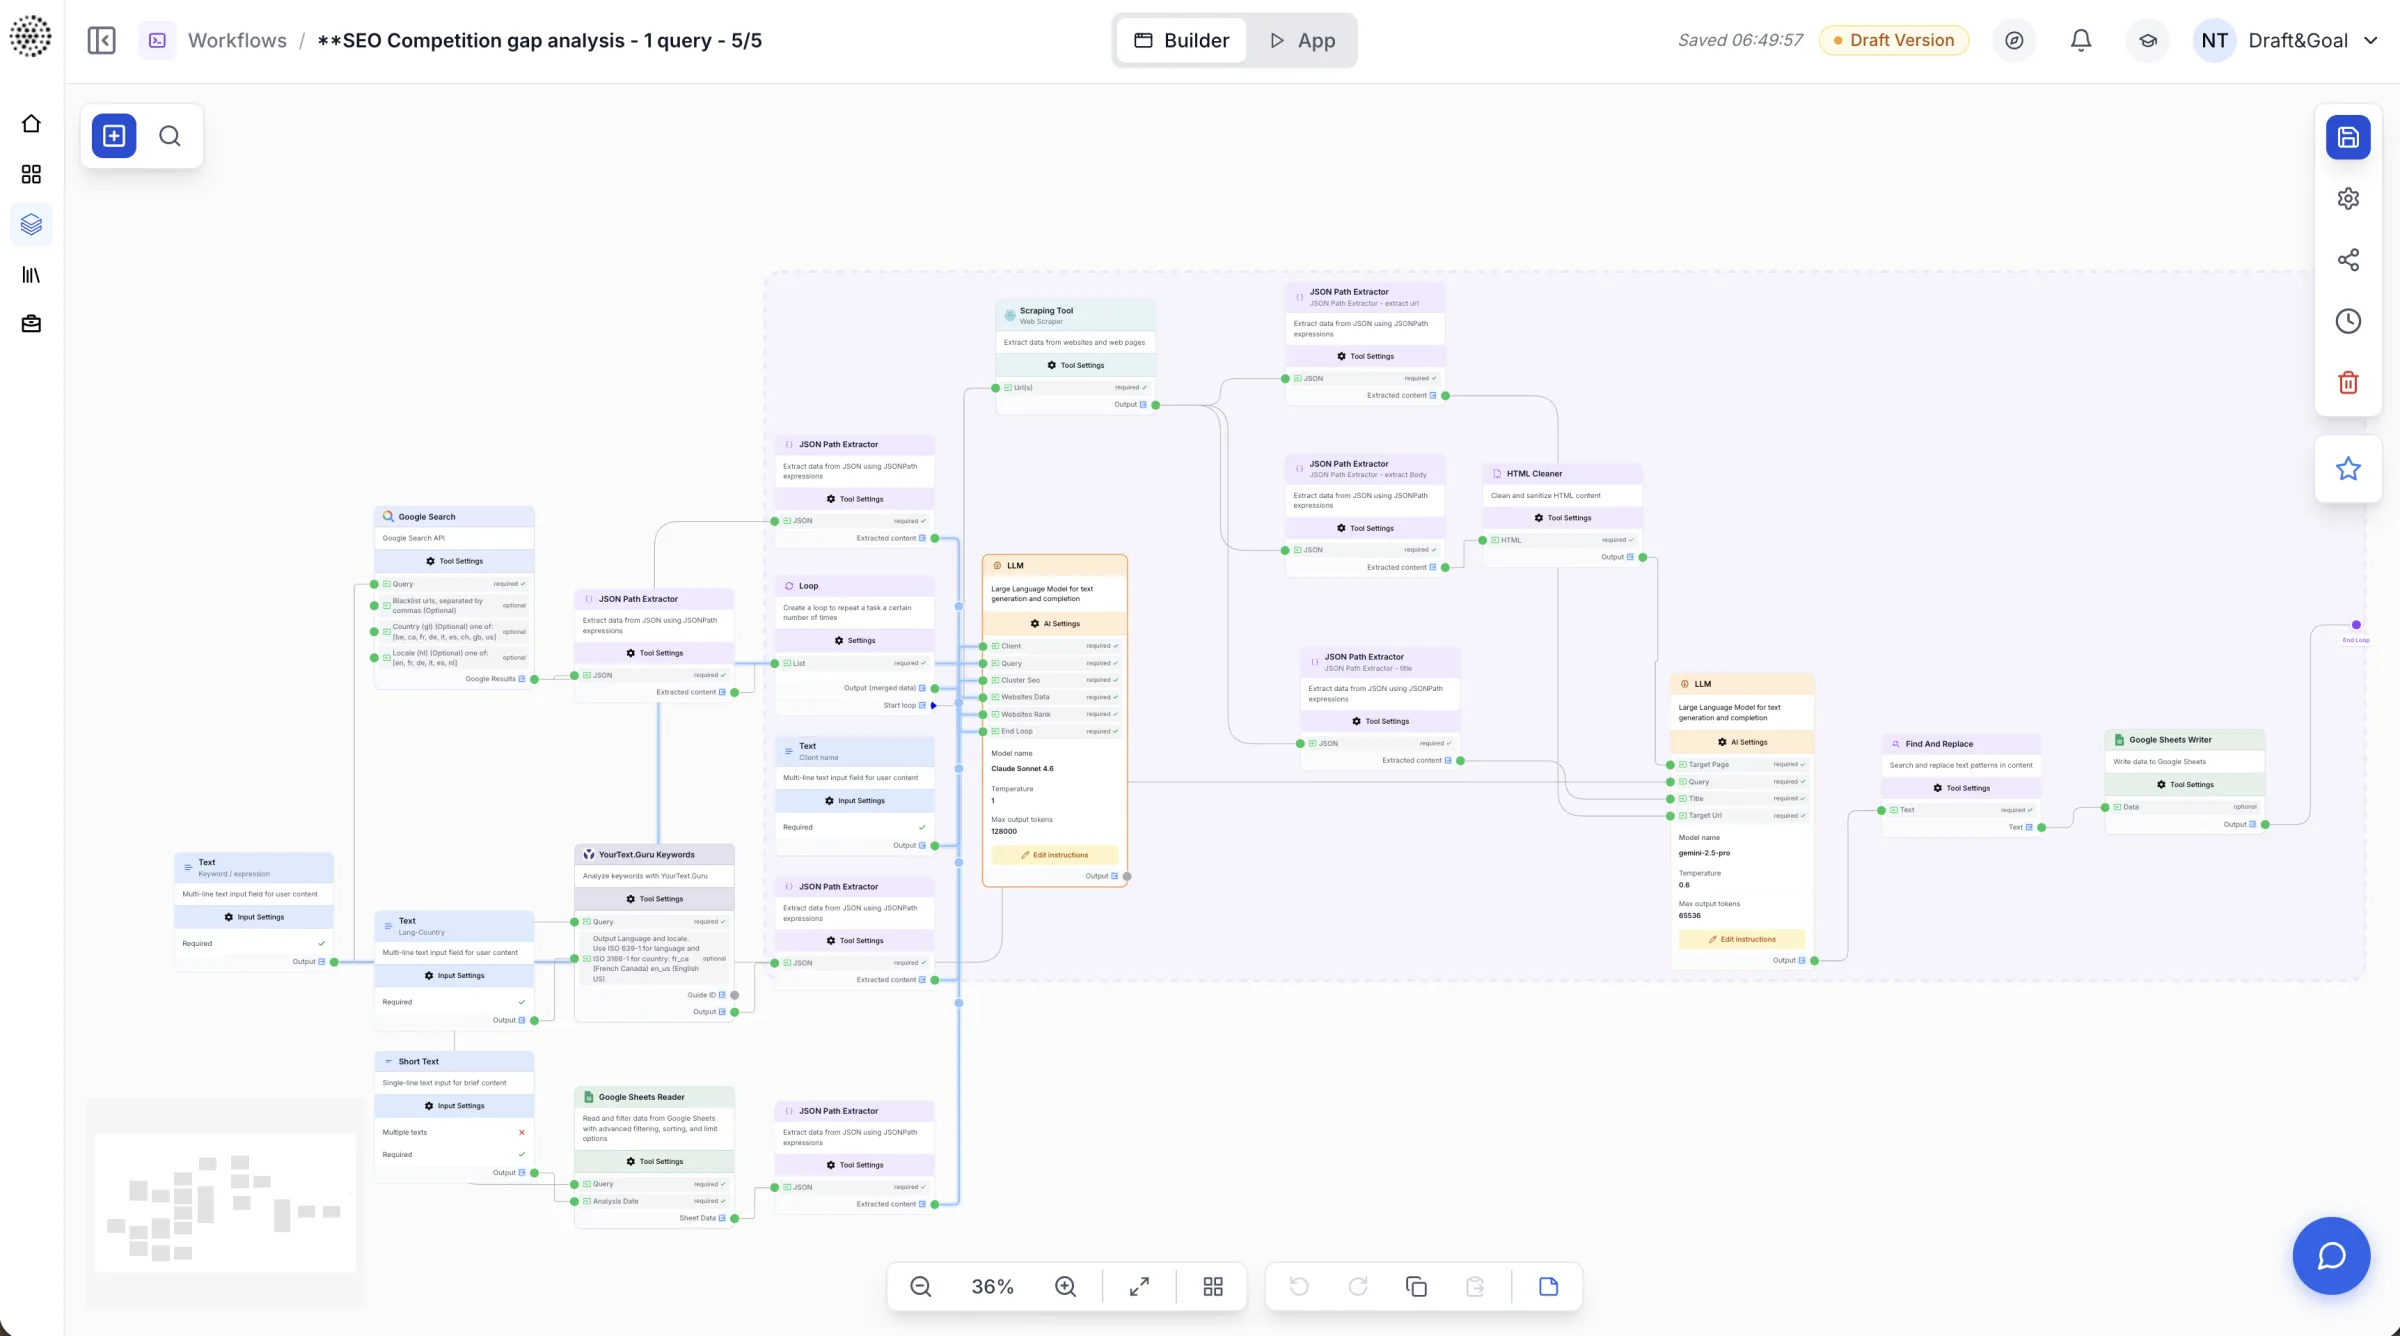Screen dimensions: 2400x1336
Task: Redo the canvas action
Action: click(1358, 1286)
